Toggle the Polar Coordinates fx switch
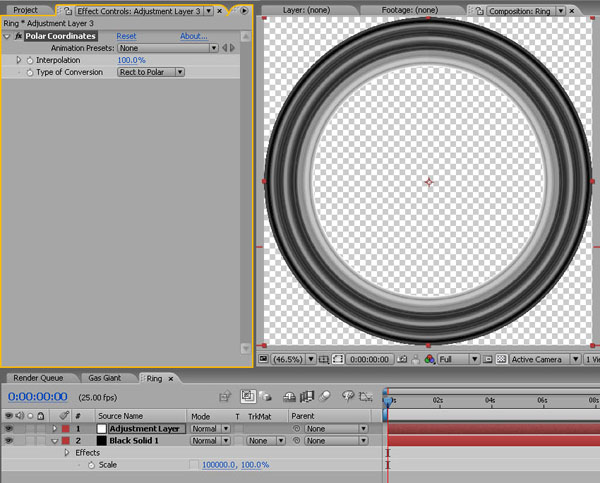 tap(18, 36)
